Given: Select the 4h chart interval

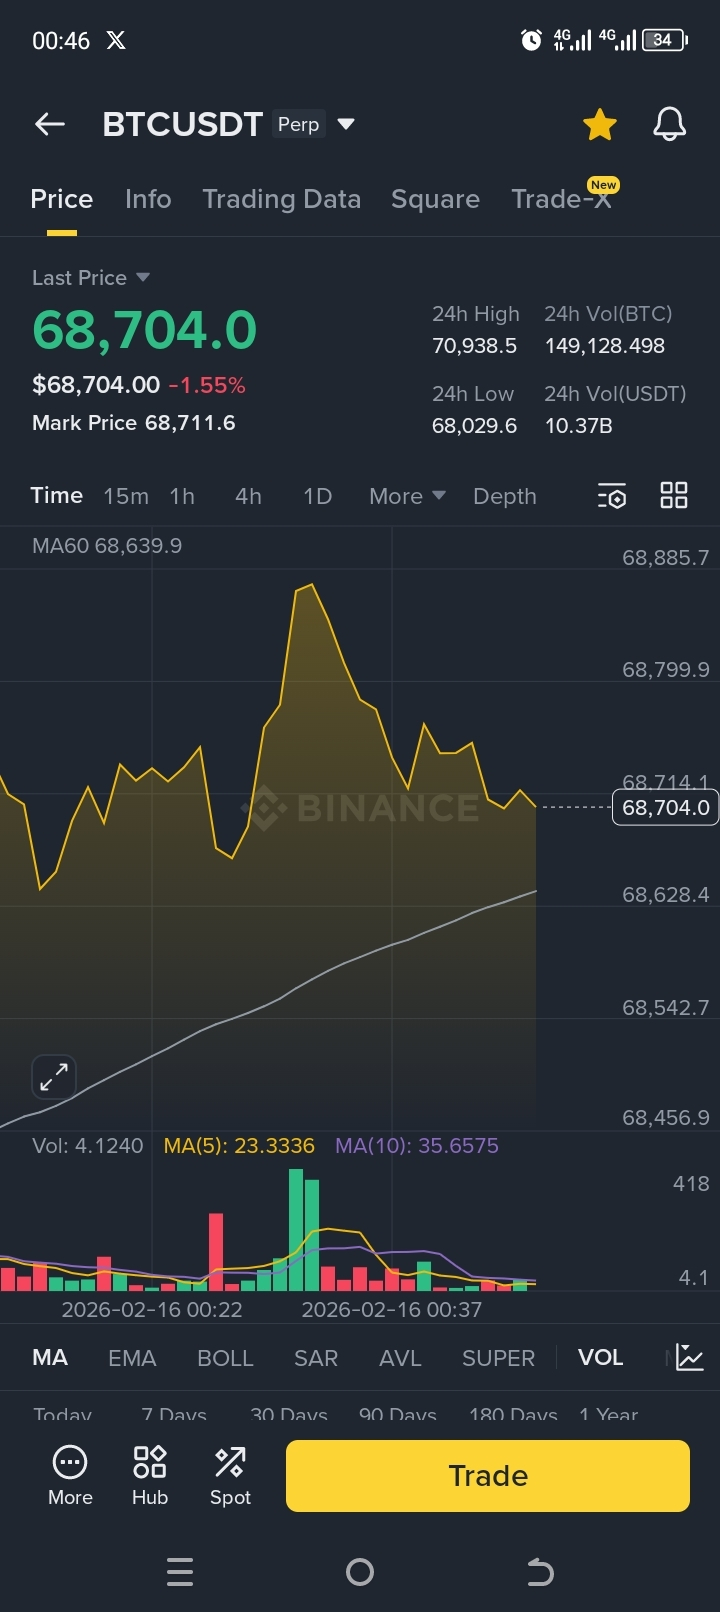Looking at the screenshot, I should pos(248,496).
